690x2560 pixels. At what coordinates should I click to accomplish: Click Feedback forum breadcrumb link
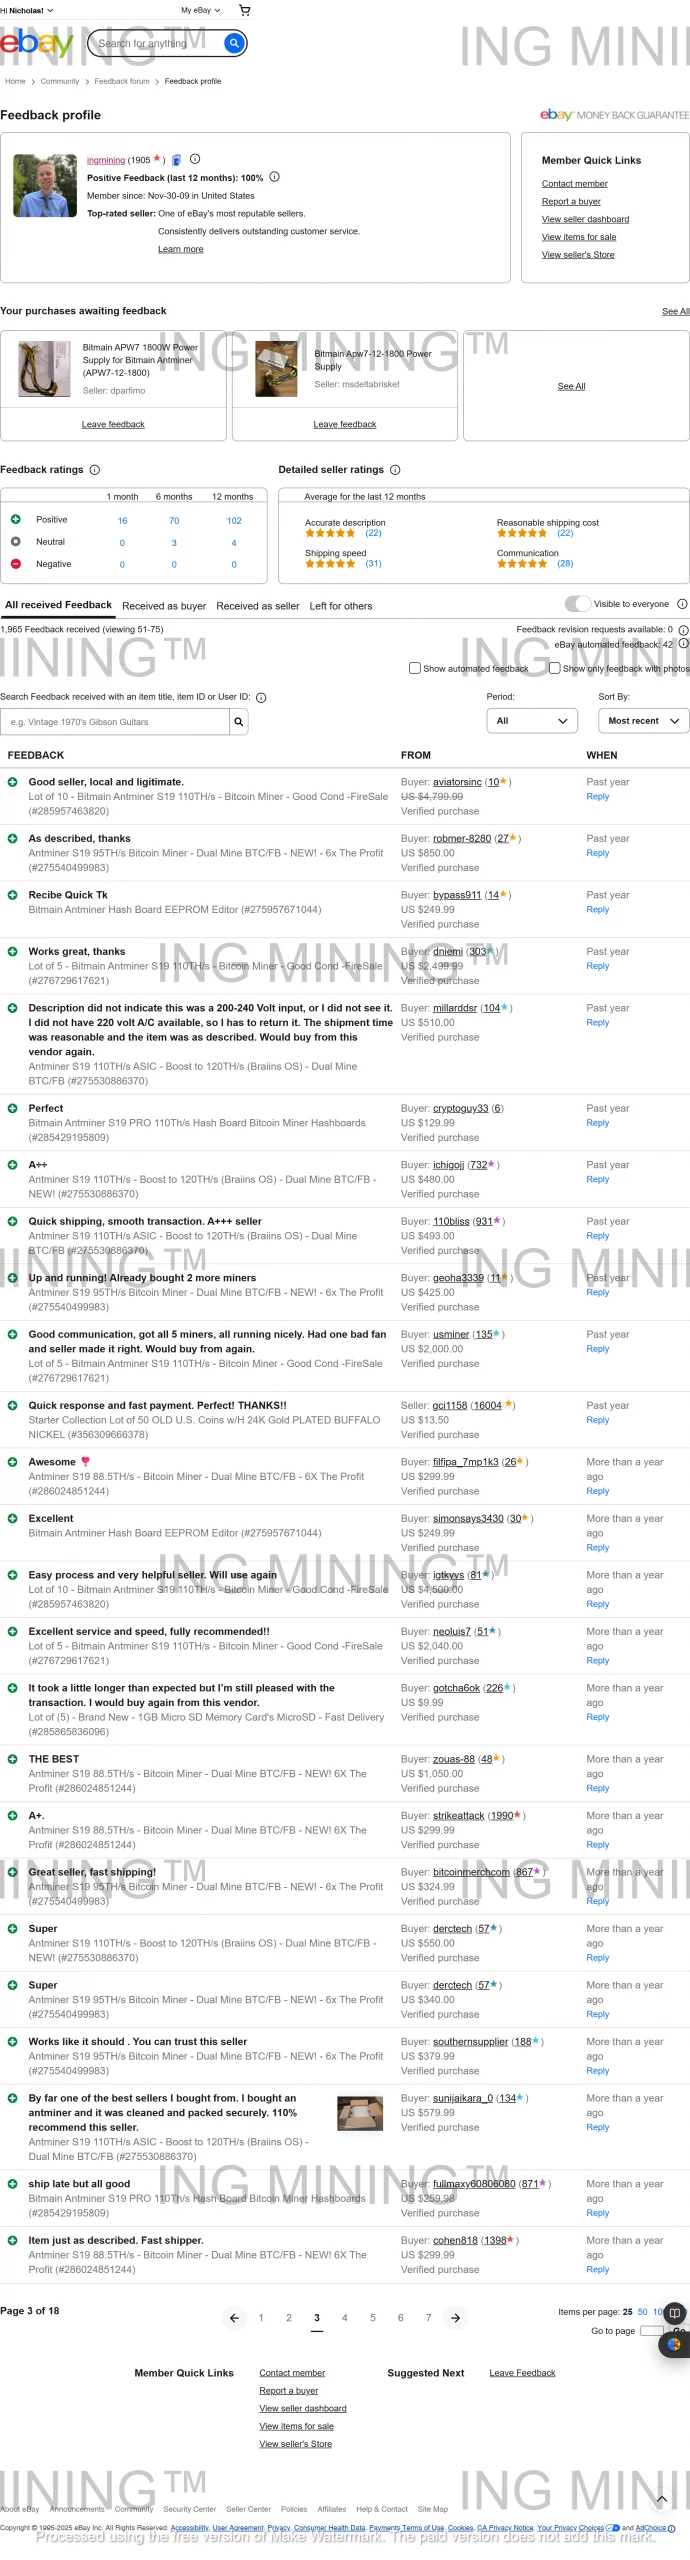[122, 81]
